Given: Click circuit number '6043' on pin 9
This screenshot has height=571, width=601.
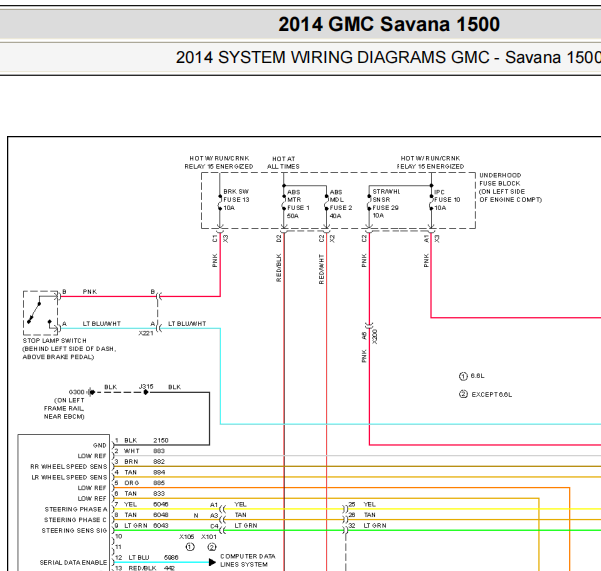Looking at the screenshot, I should coord(161,525).
